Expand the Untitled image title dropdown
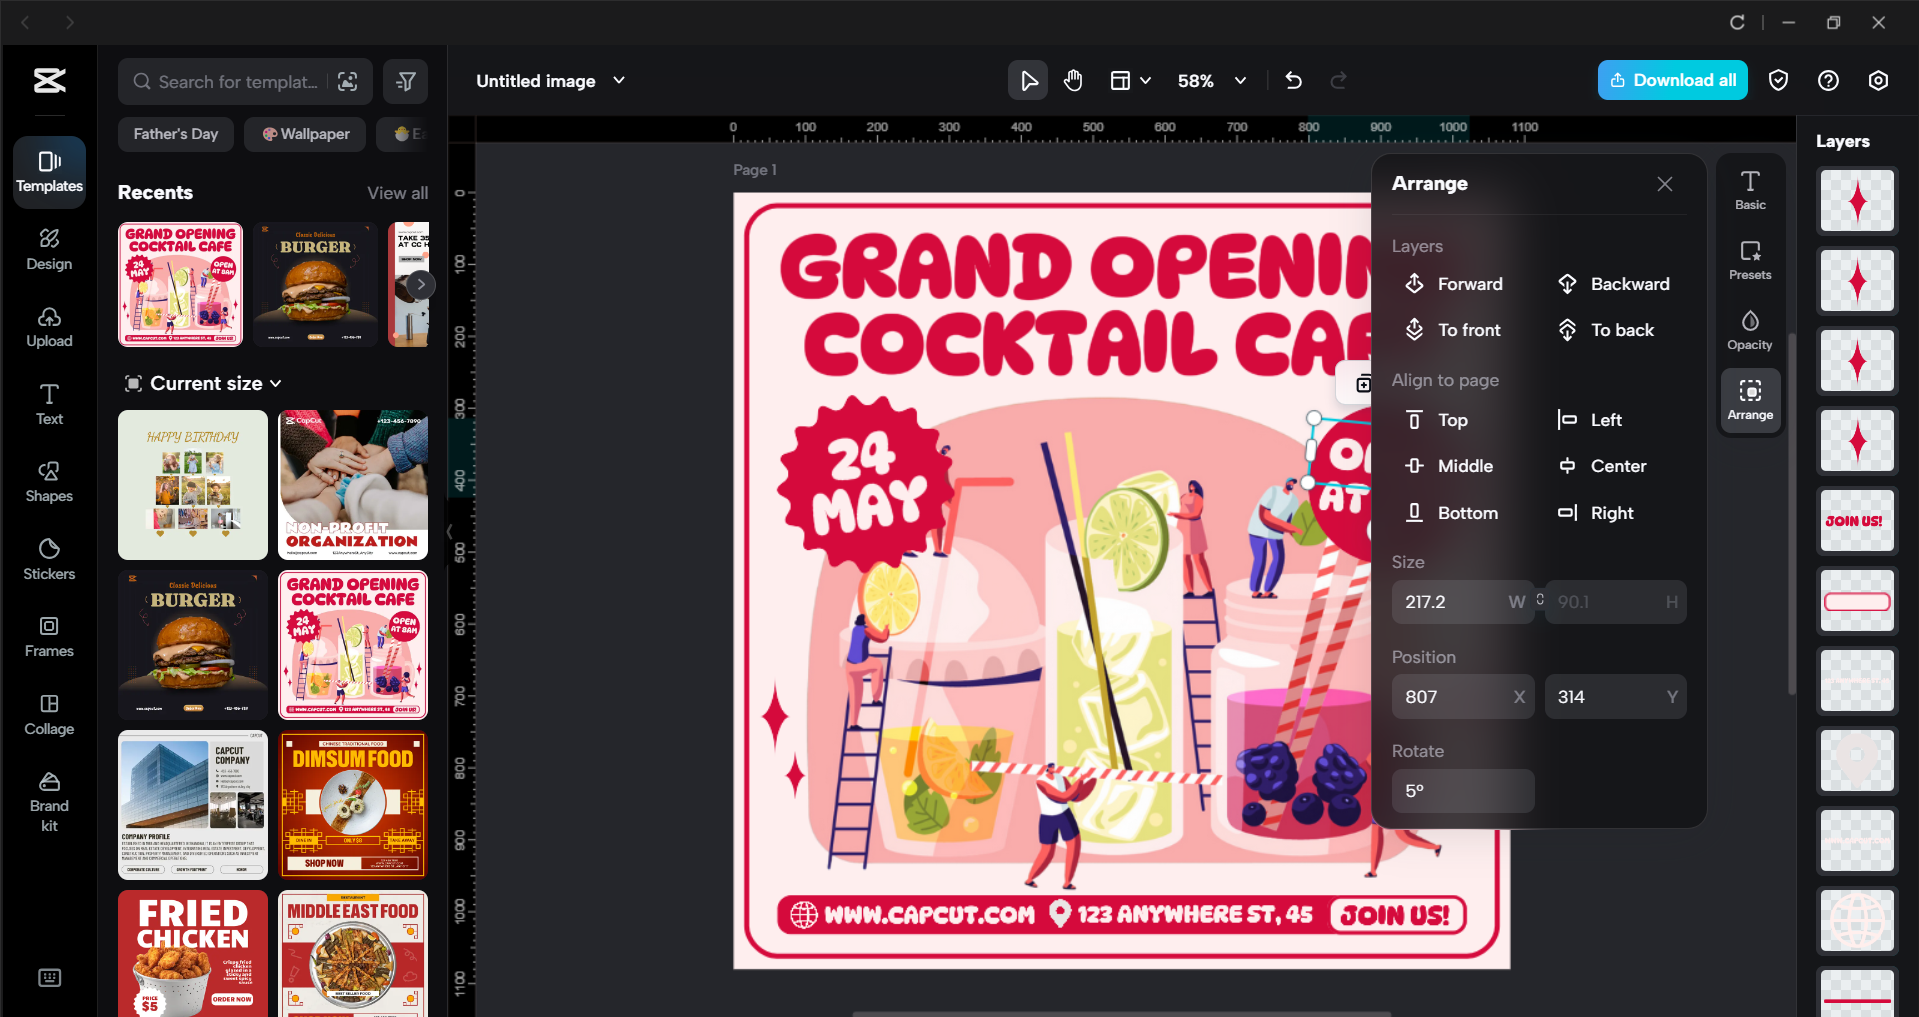Image resolution: width=1919 pixels, height=1017 pixels. pyautogui.click(x=619, y=80)
